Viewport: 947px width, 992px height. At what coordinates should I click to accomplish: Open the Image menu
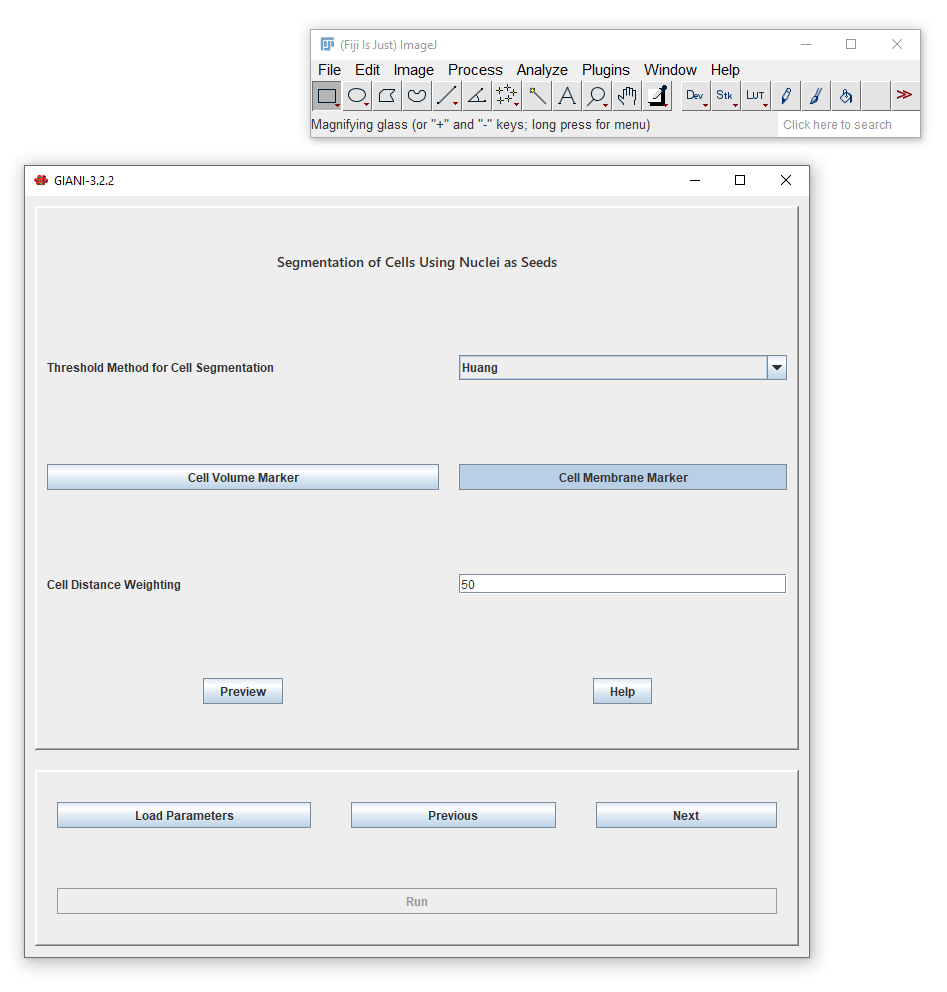pyautogui.click(x=414, y=70)
